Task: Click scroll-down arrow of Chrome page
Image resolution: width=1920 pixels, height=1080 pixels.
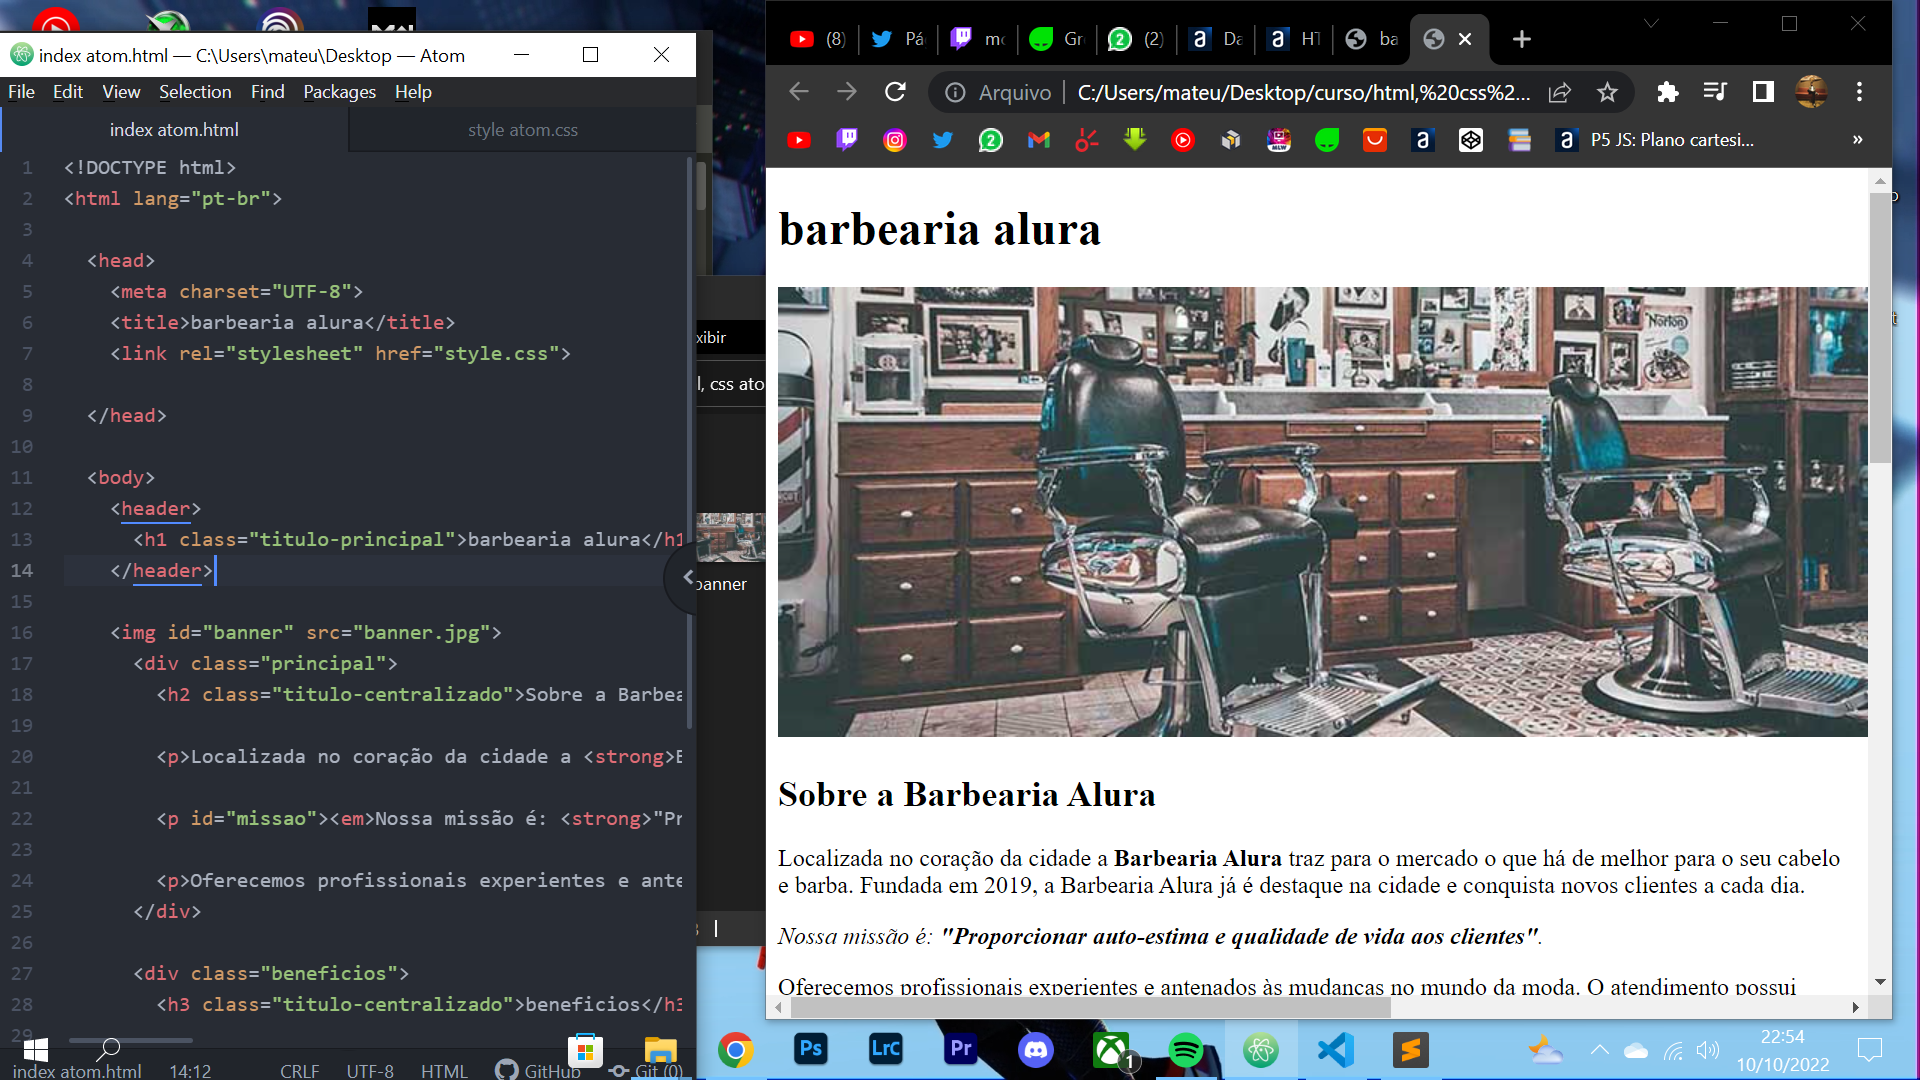Action: (1880, 982)
